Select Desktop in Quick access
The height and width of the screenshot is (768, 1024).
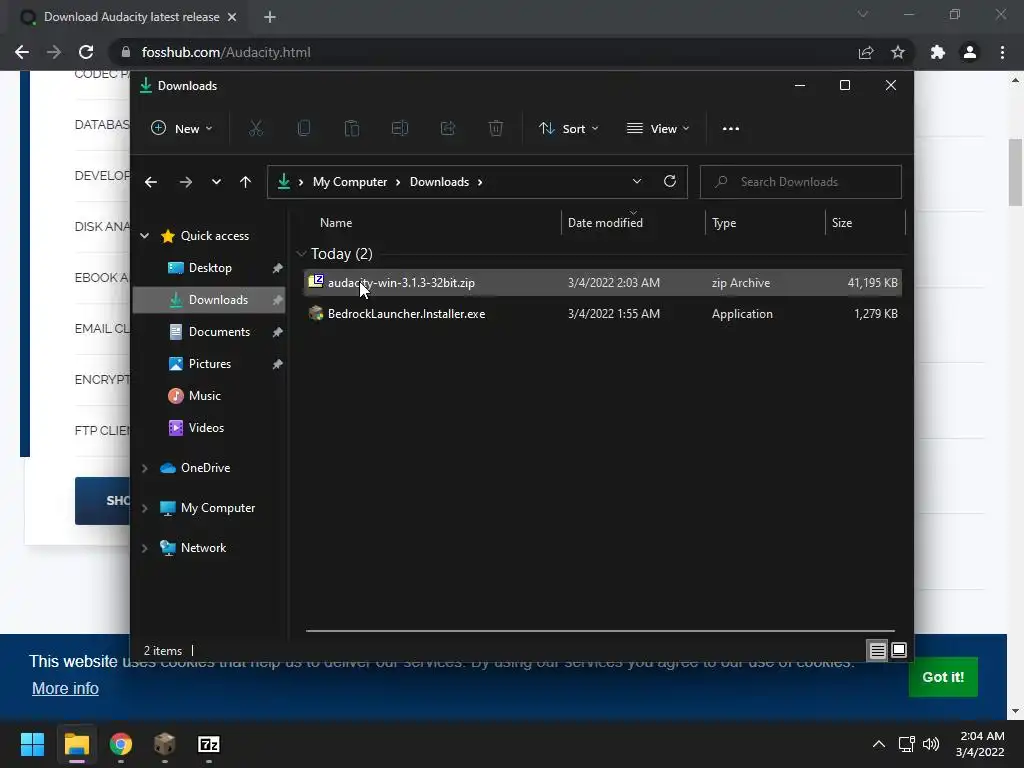[x=210, y=268]
